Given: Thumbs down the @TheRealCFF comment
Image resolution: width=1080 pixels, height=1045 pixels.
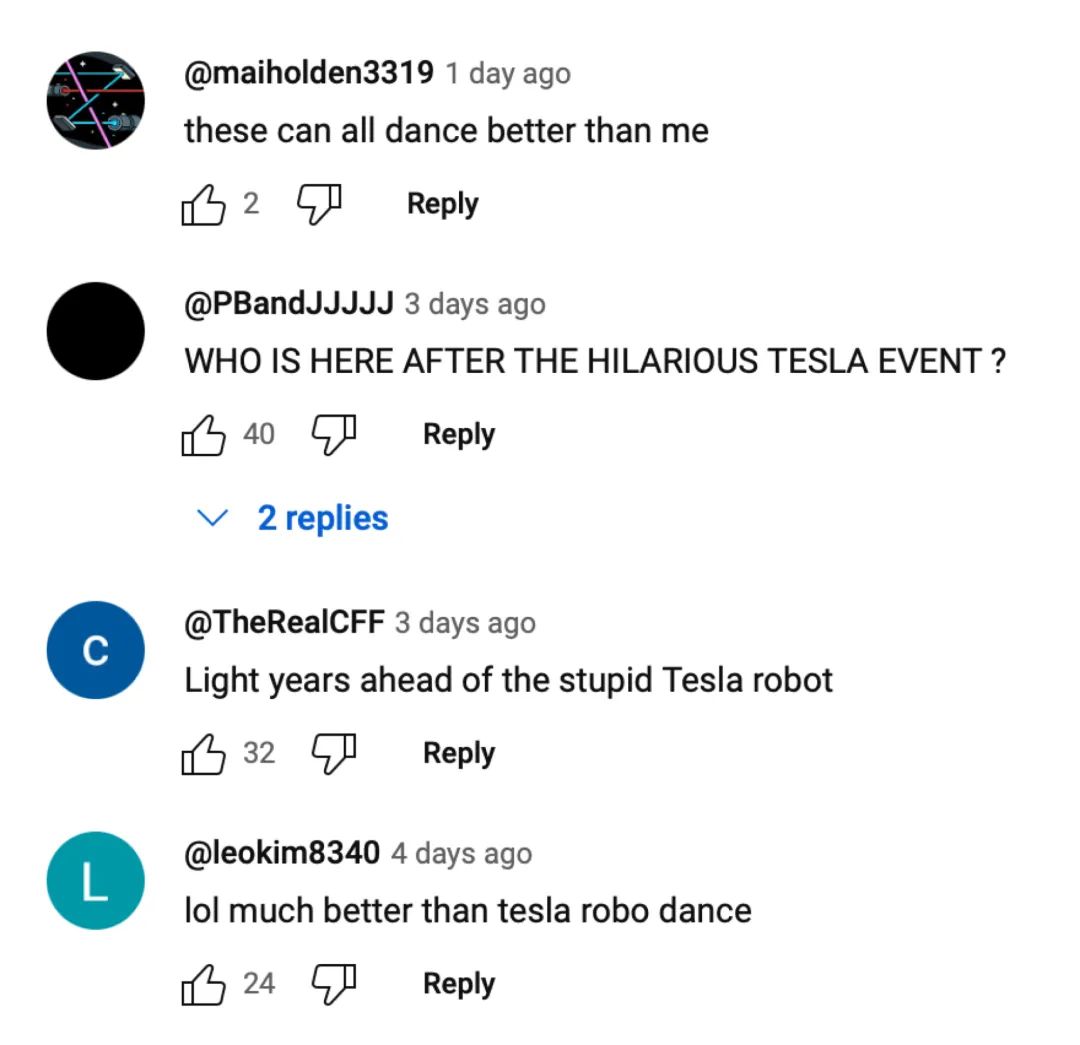Looking at the screenshot, I should [335, 753].
